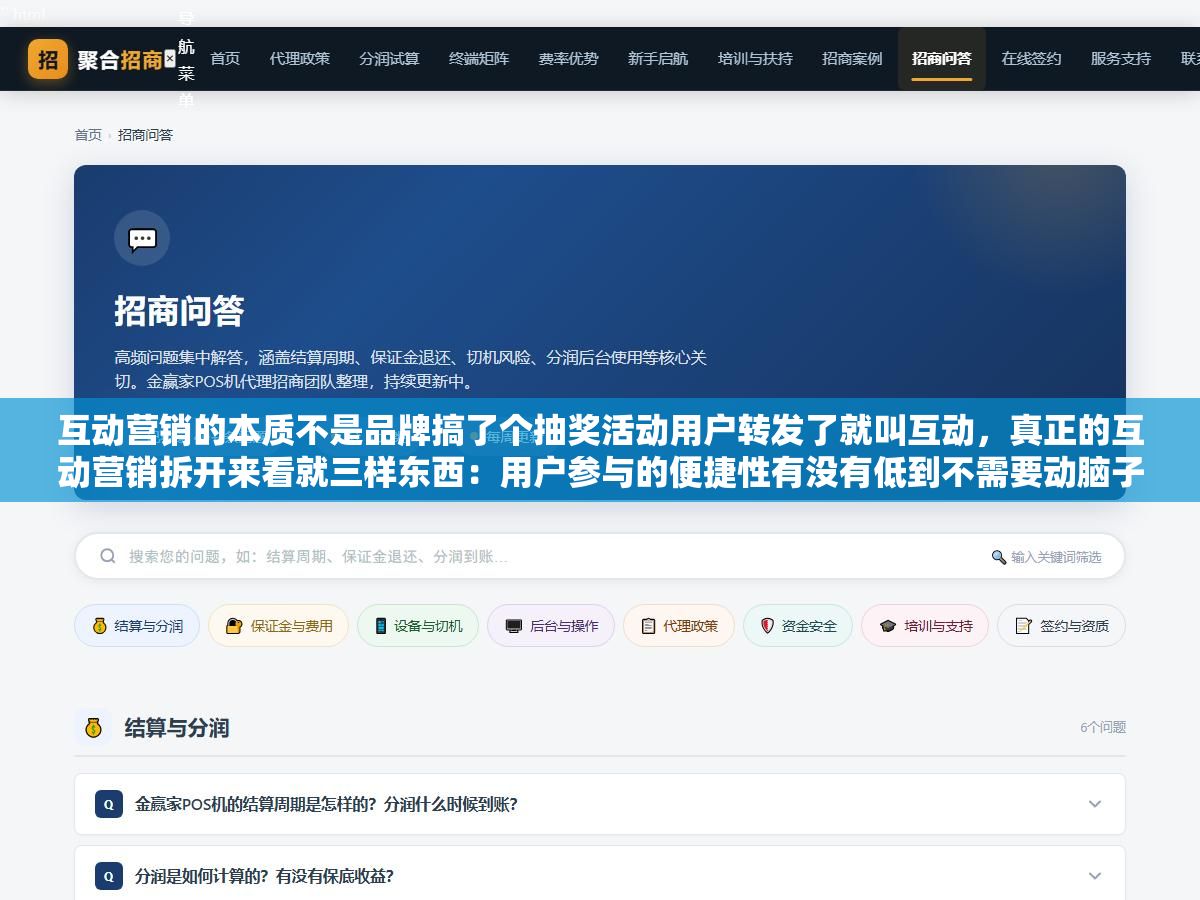Go to 培训与扶持 in the navbar

[755, 59]
